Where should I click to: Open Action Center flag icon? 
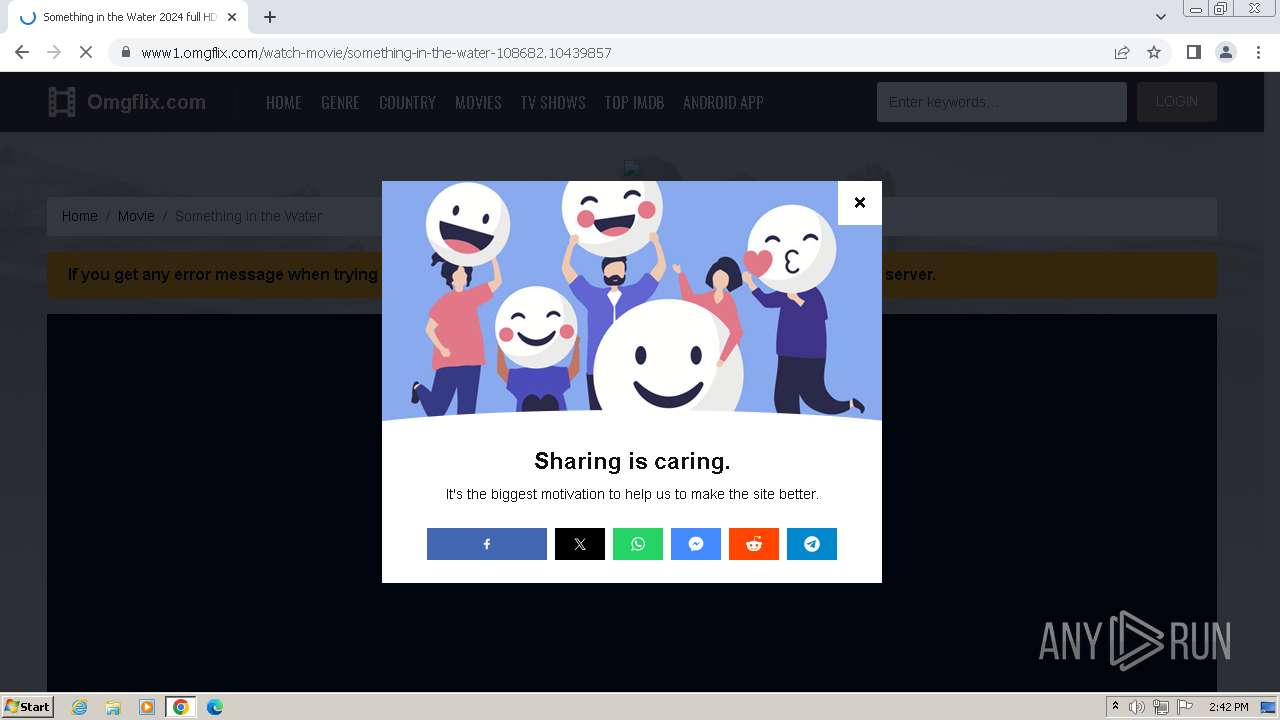1185,707
